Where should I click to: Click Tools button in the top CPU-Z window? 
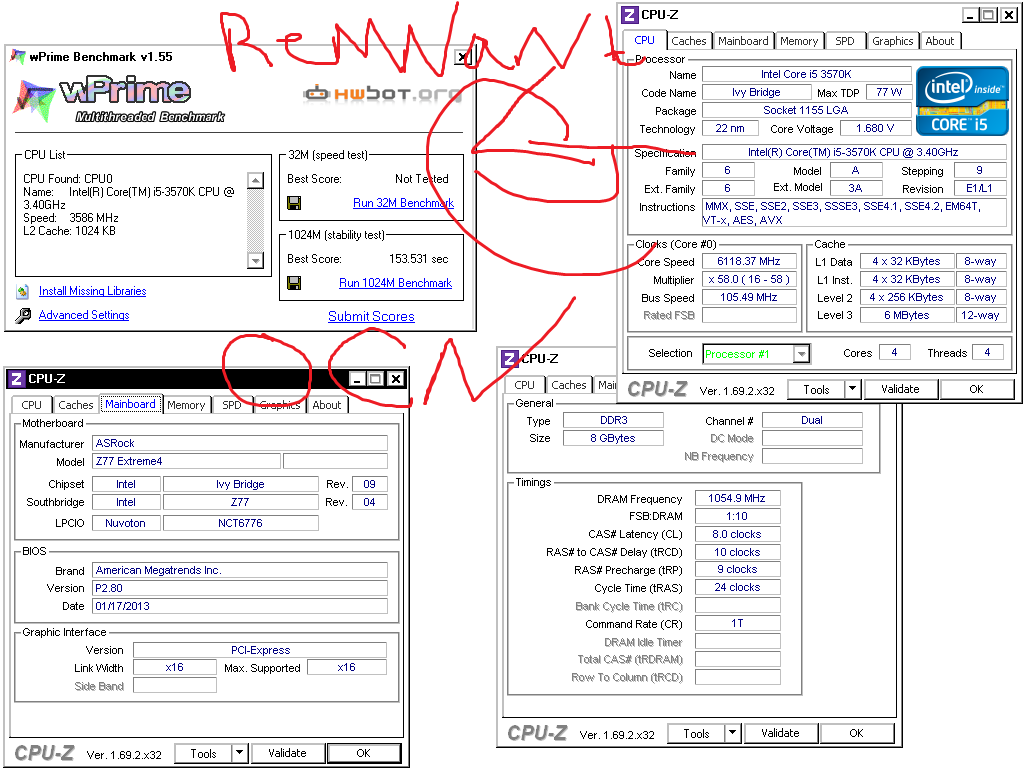tap(816, 389)
